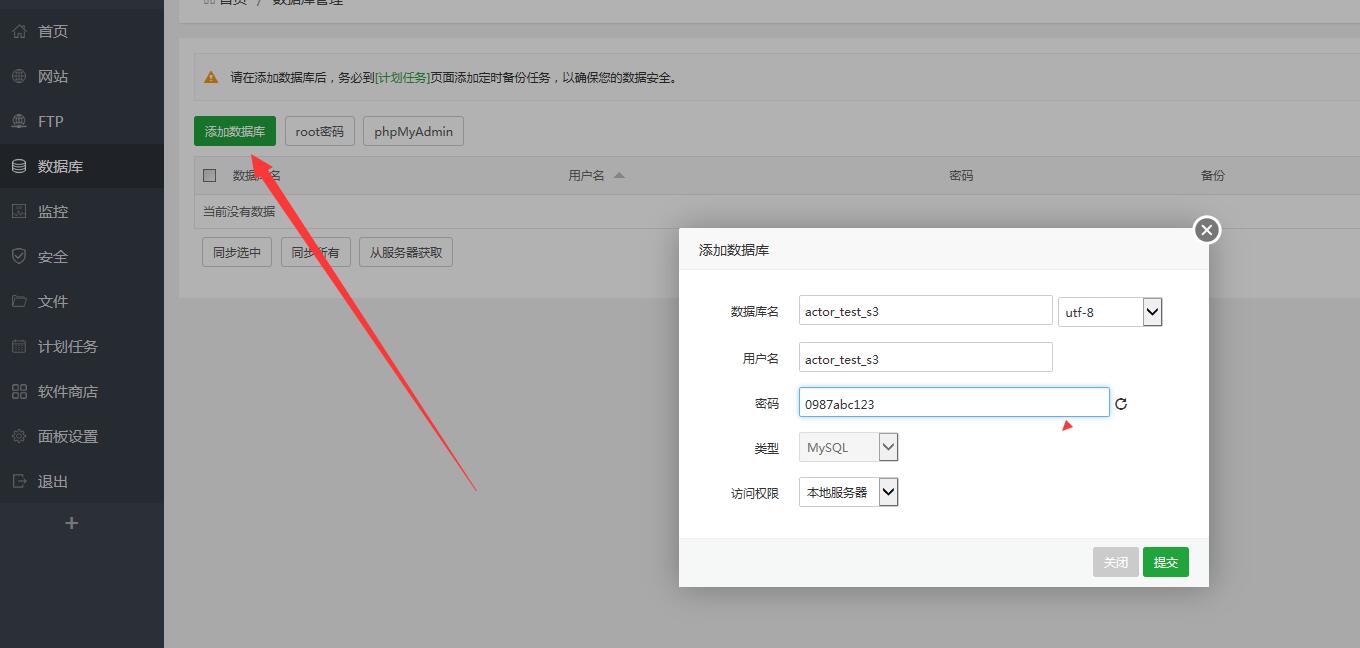This screenshot has height=648, width=1360.
Task: Close the add database dialog
Action: (1206, 230)
